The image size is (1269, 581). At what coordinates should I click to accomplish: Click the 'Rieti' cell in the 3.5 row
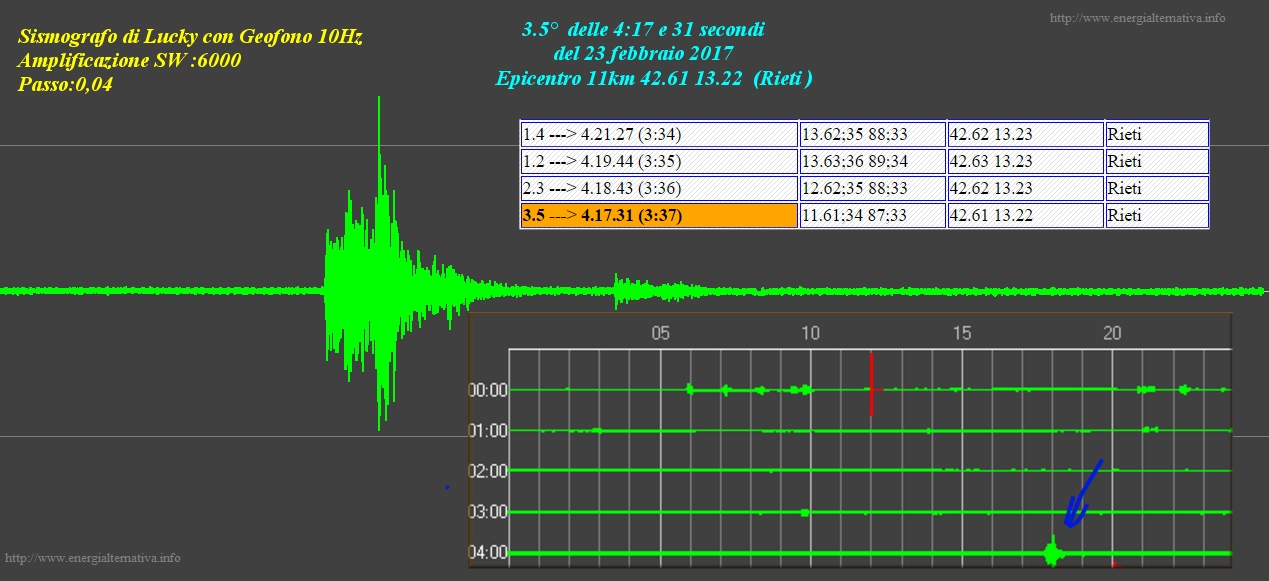point(1157,215)
